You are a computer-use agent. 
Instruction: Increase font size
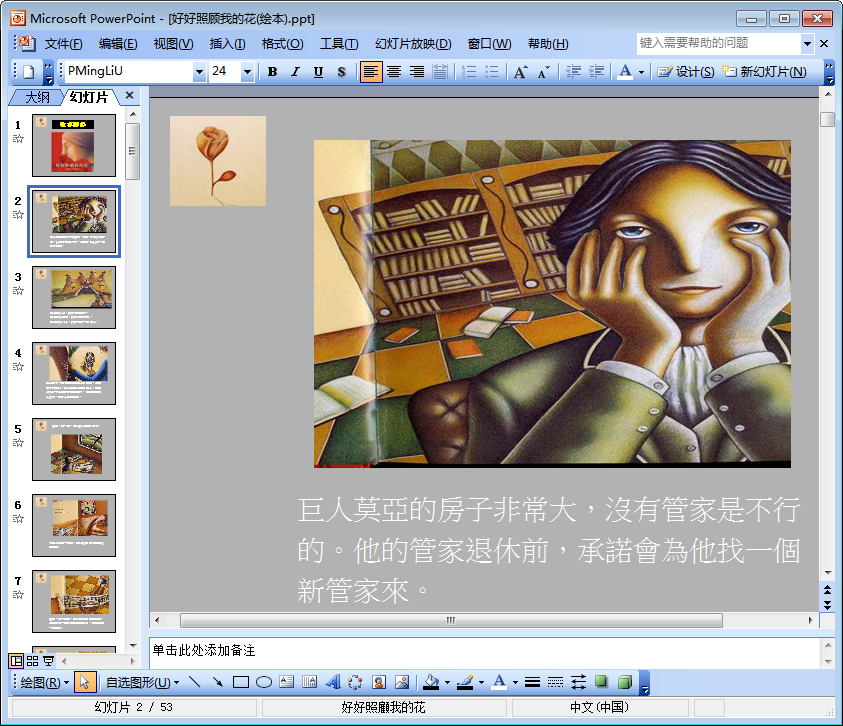(x=520, y=72)
